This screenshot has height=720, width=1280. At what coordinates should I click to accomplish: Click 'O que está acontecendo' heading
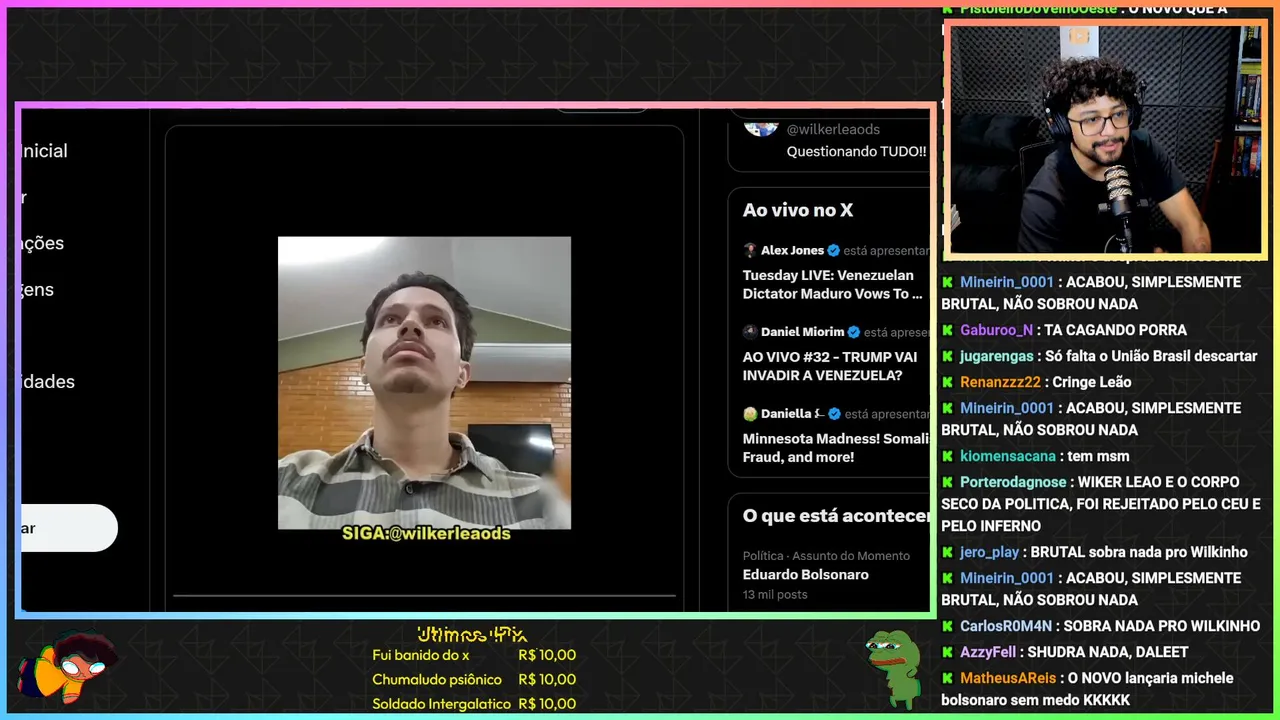(x=836, y=516)
